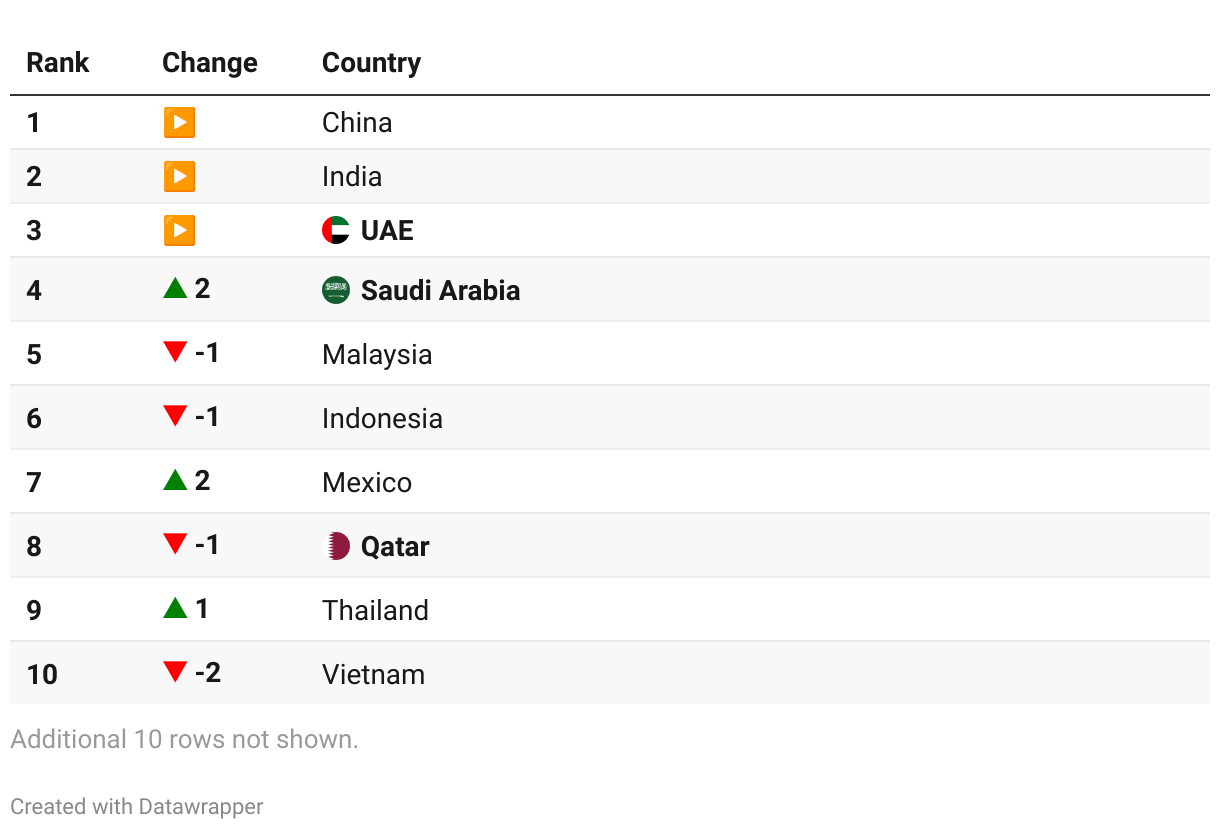
Task: Click China's orange no-change arrow icon
Action: click(x=179, y=122)
